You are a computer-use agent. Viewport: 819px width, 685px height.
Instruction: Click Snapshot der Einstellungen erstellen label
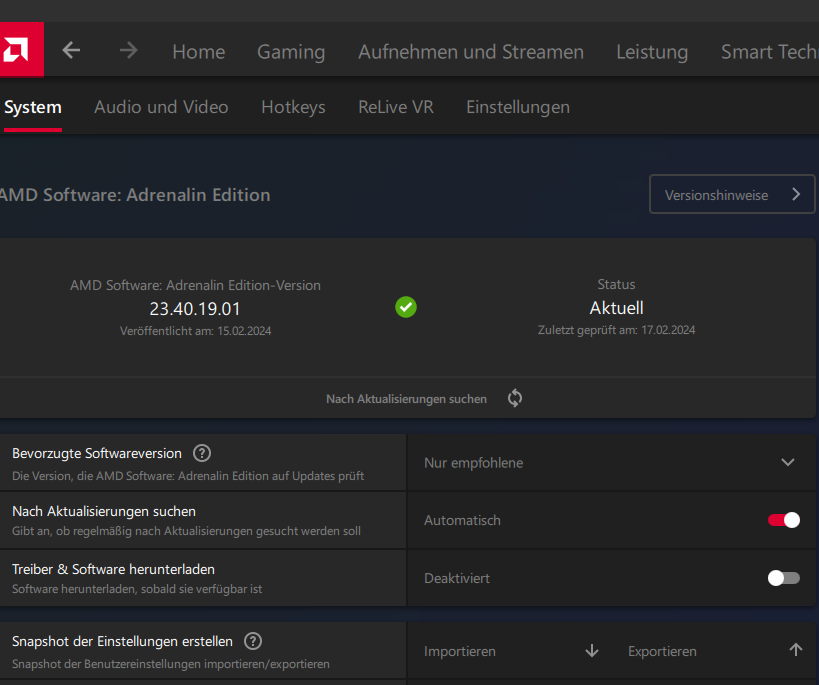[x=122, y=641]
